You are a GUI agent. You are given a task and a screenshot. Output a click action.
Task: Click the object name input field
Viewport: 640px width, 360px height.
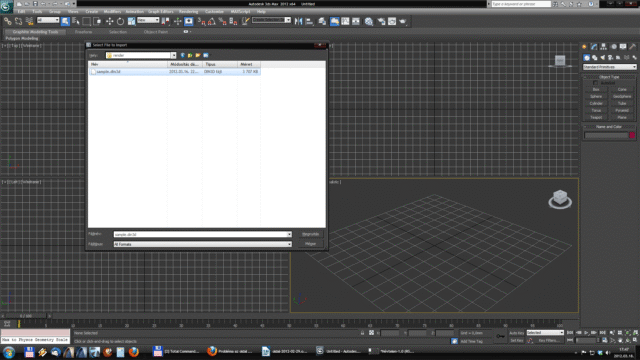606,135
